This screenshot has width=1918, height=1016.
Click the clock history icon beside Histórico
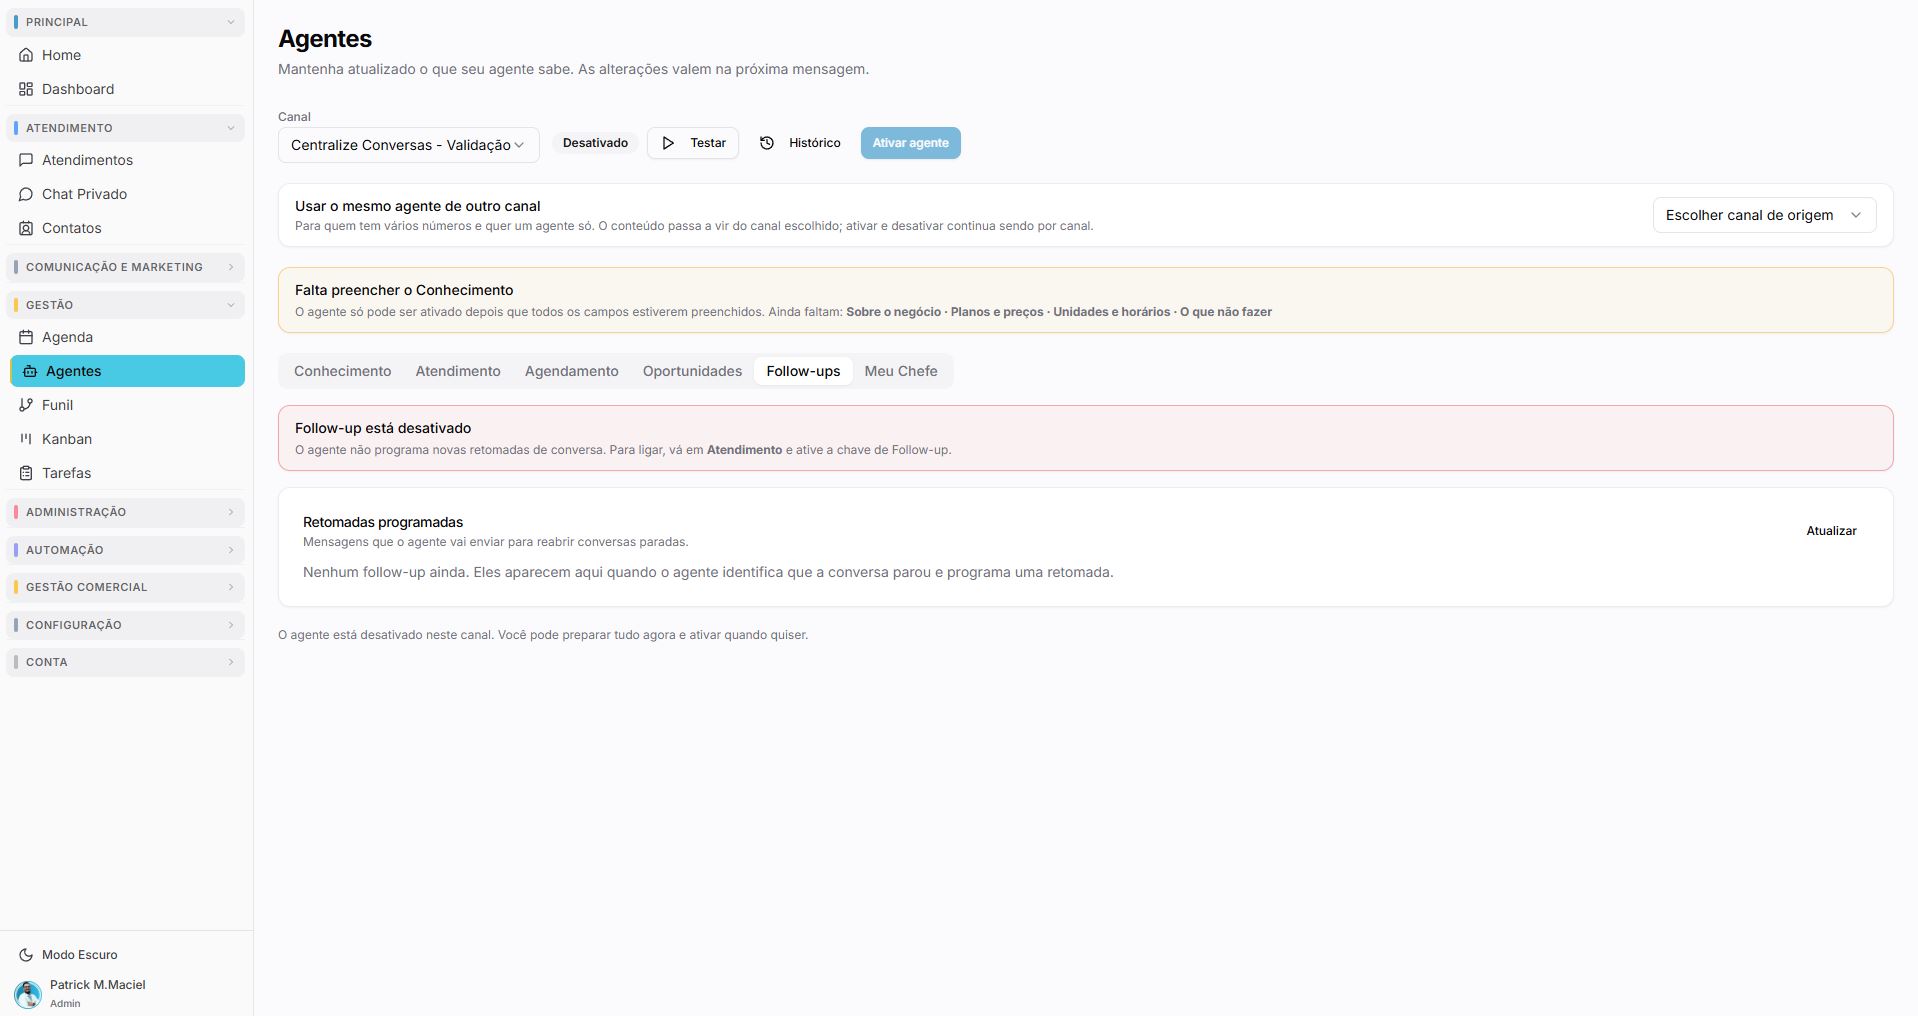pos(767,143)
